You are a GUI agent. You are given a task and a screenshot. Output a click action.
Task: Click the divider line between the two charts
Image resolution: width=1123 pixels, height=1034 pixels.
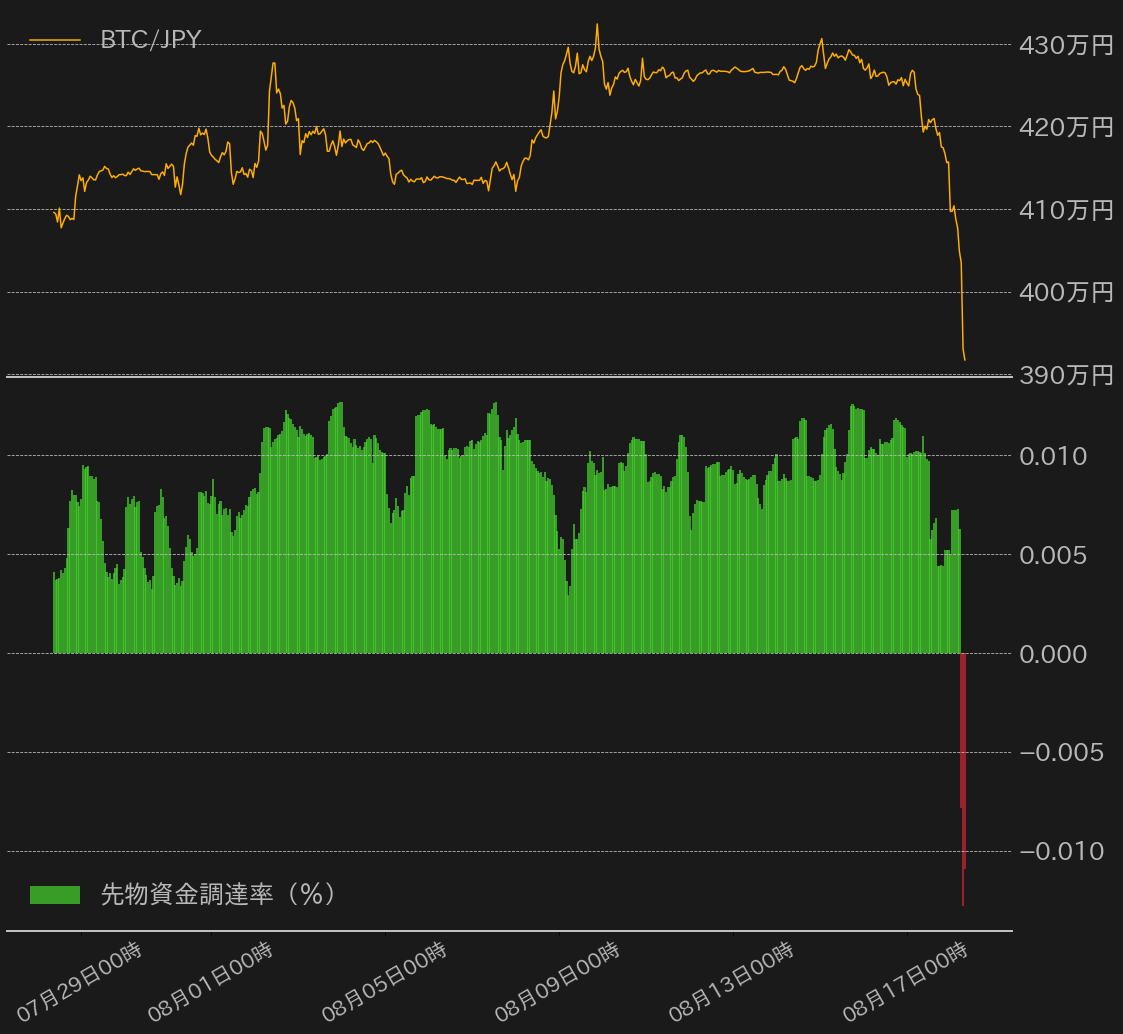pos(500,378)
